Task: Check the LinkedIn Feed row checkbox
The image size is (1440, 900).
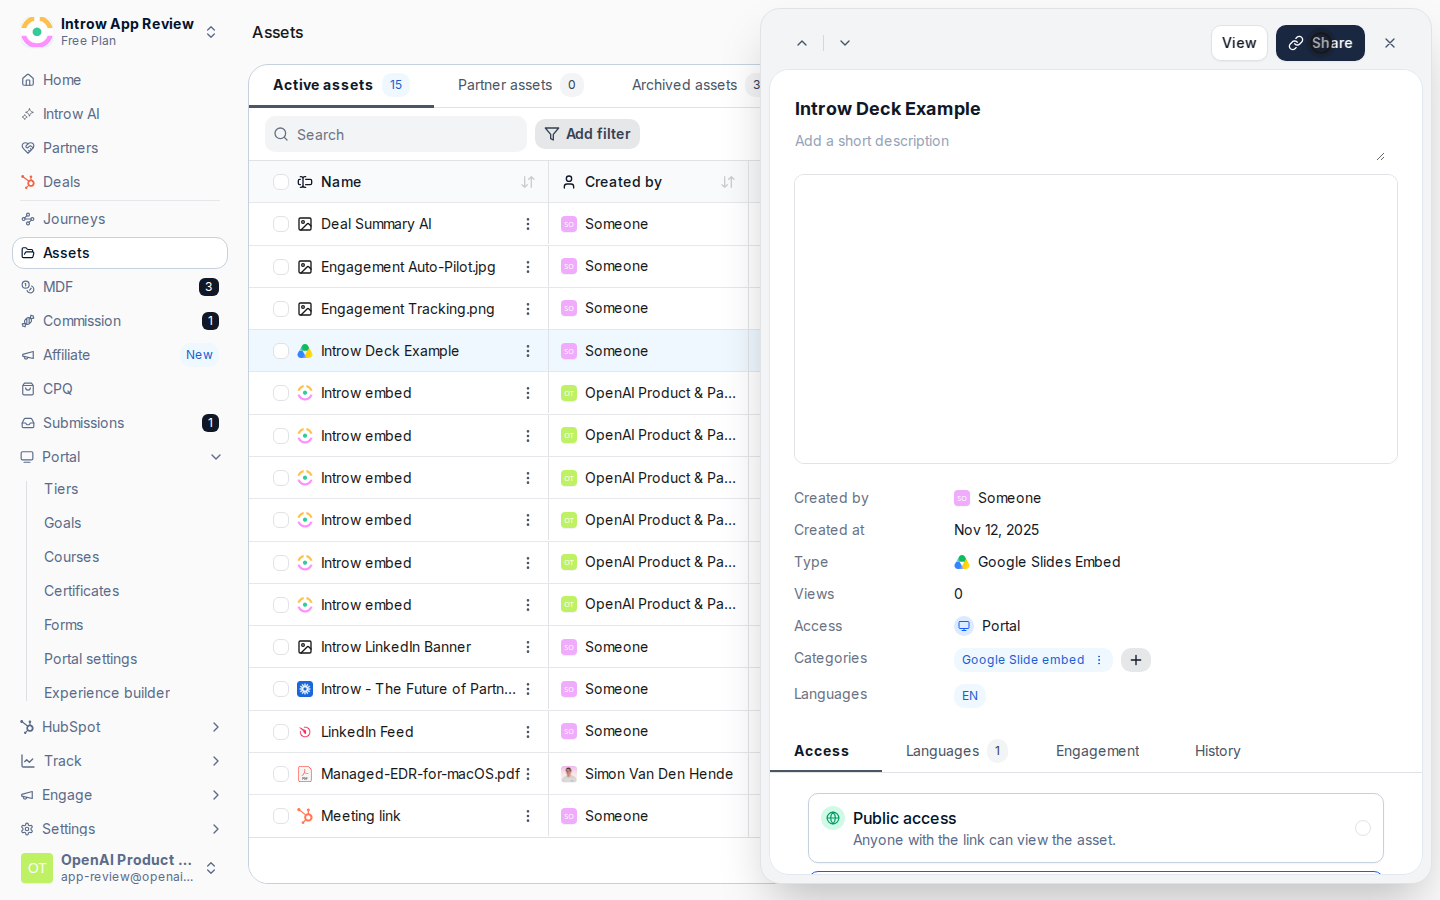Action: 281,732
